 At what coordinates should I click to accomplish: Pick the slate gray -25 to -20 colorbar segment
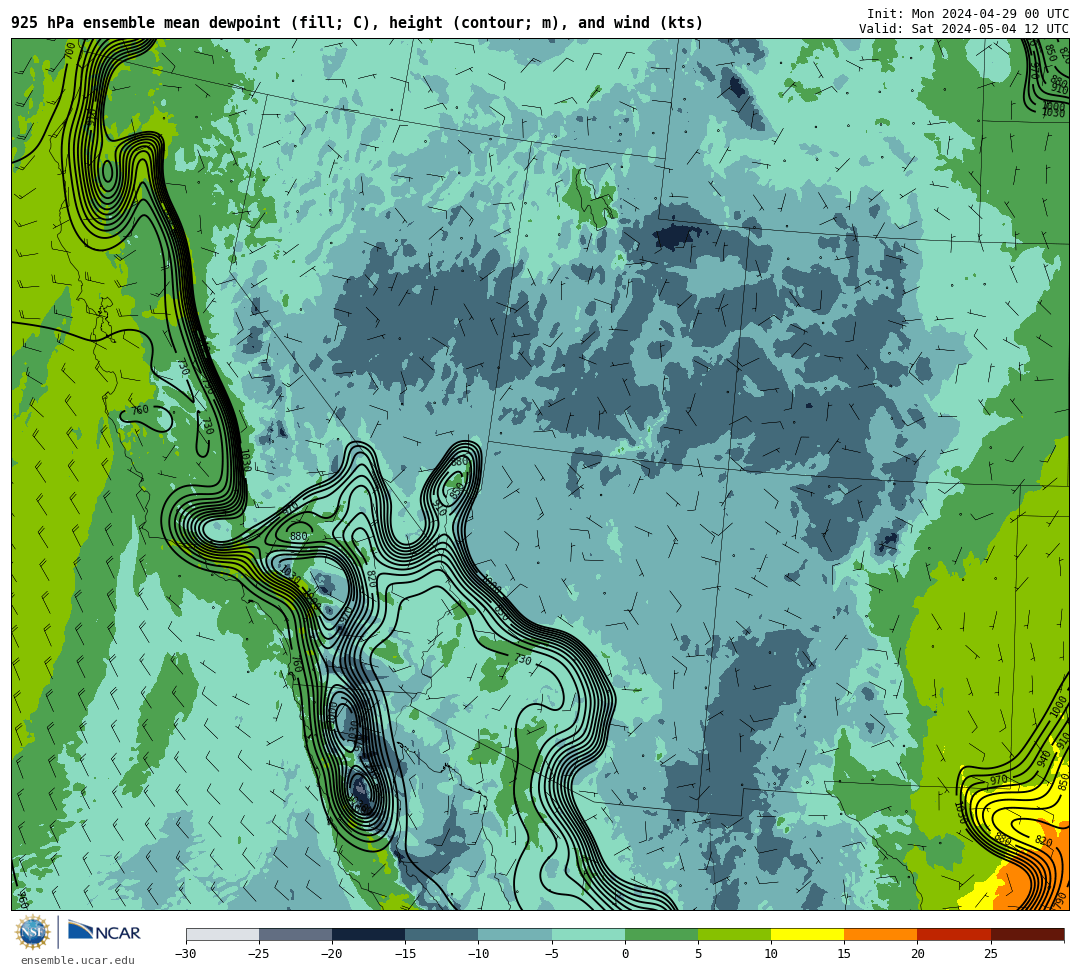[x=295, y=934]
